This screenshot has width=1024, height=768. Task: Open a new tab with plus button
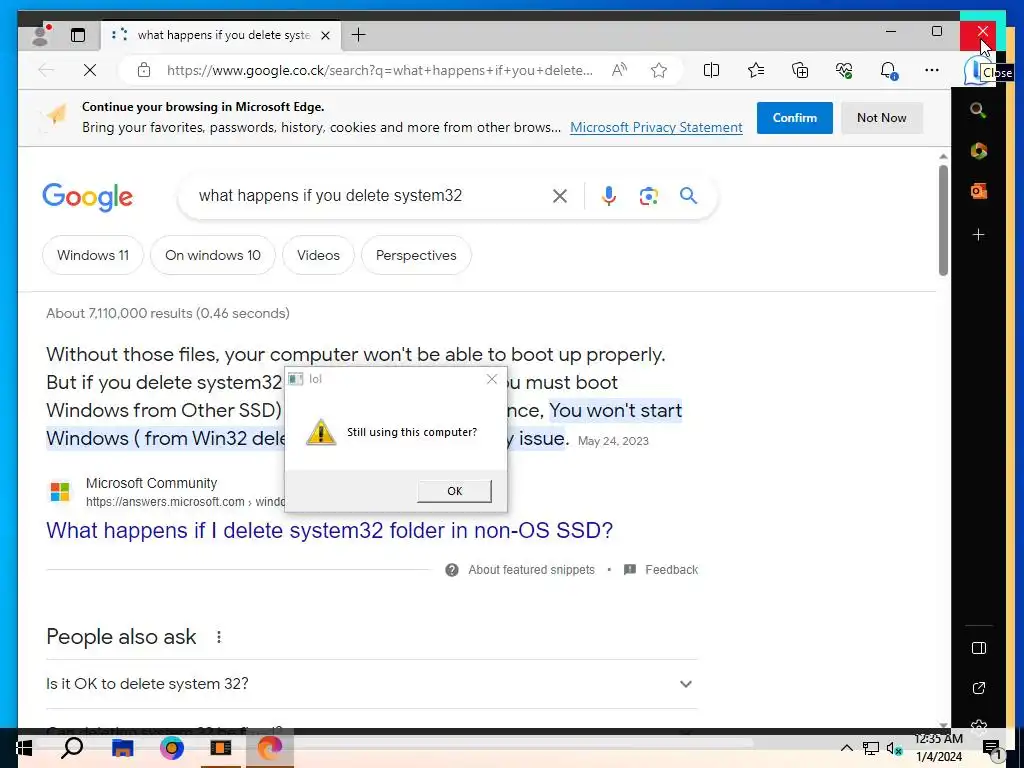[359, 35]
